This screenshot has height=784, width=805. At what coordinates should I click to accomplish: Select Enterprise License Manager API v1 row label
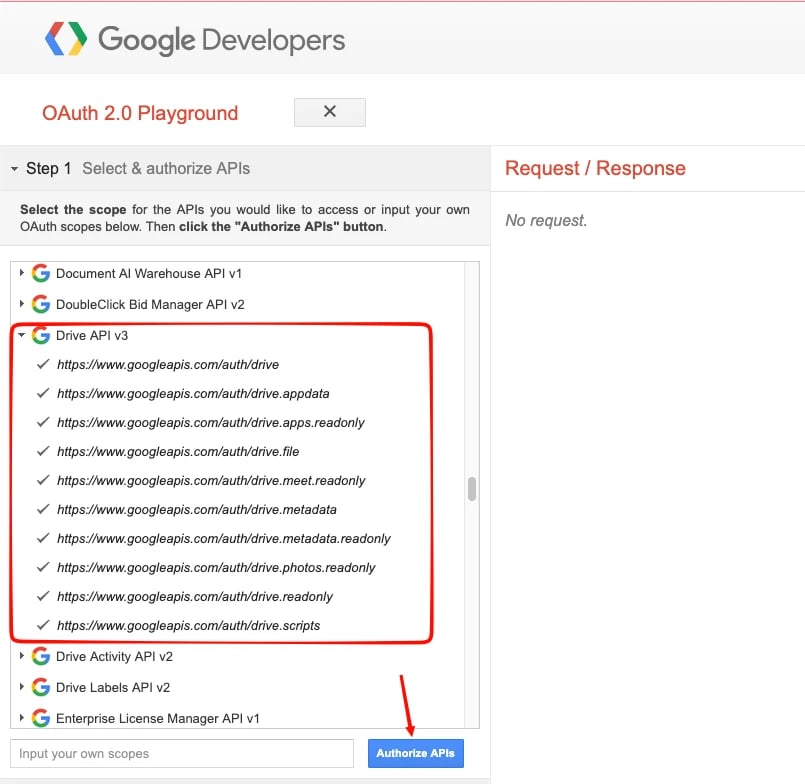click(x=158, y=718)
